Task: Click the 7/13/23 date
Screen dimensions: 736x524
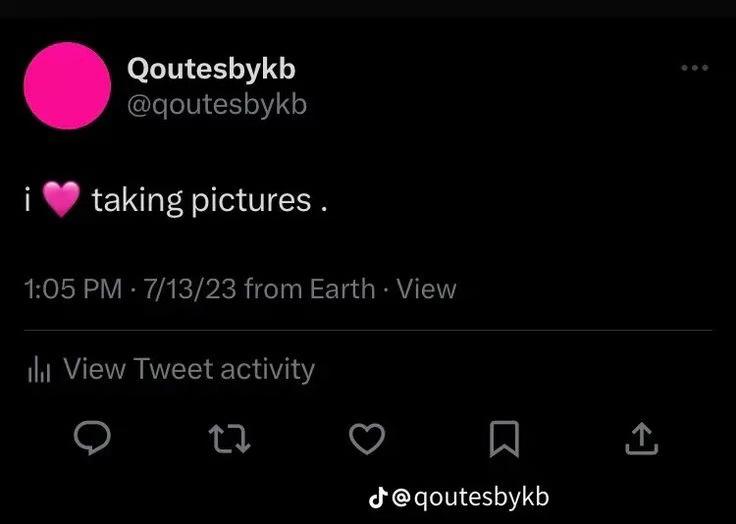Action: (190, 289)
